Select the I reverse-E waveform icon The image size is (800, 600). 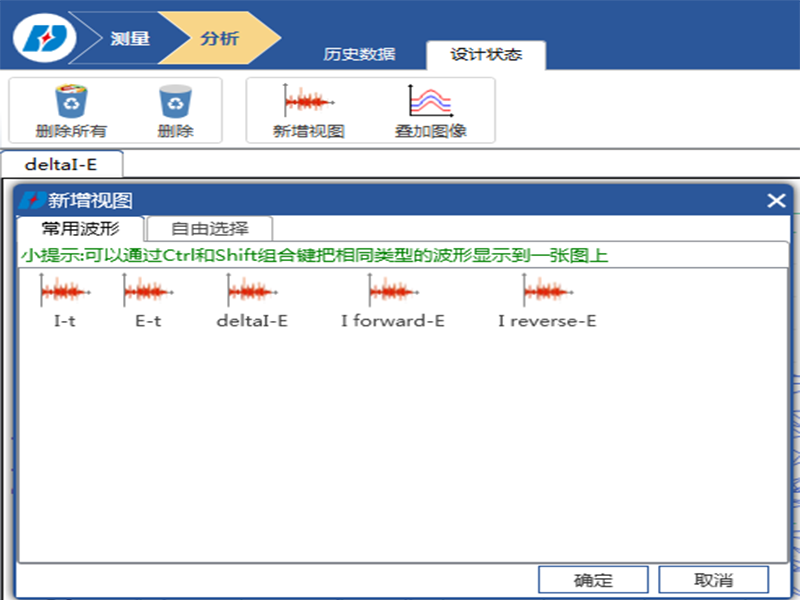tap(547, 291)
